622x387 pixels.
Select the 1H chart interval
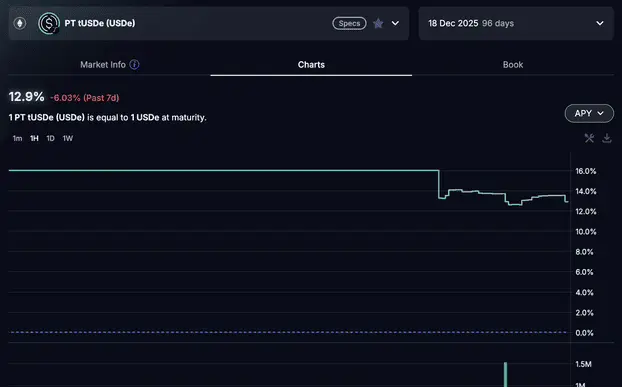pyautogui.click(x=35, y=138)
